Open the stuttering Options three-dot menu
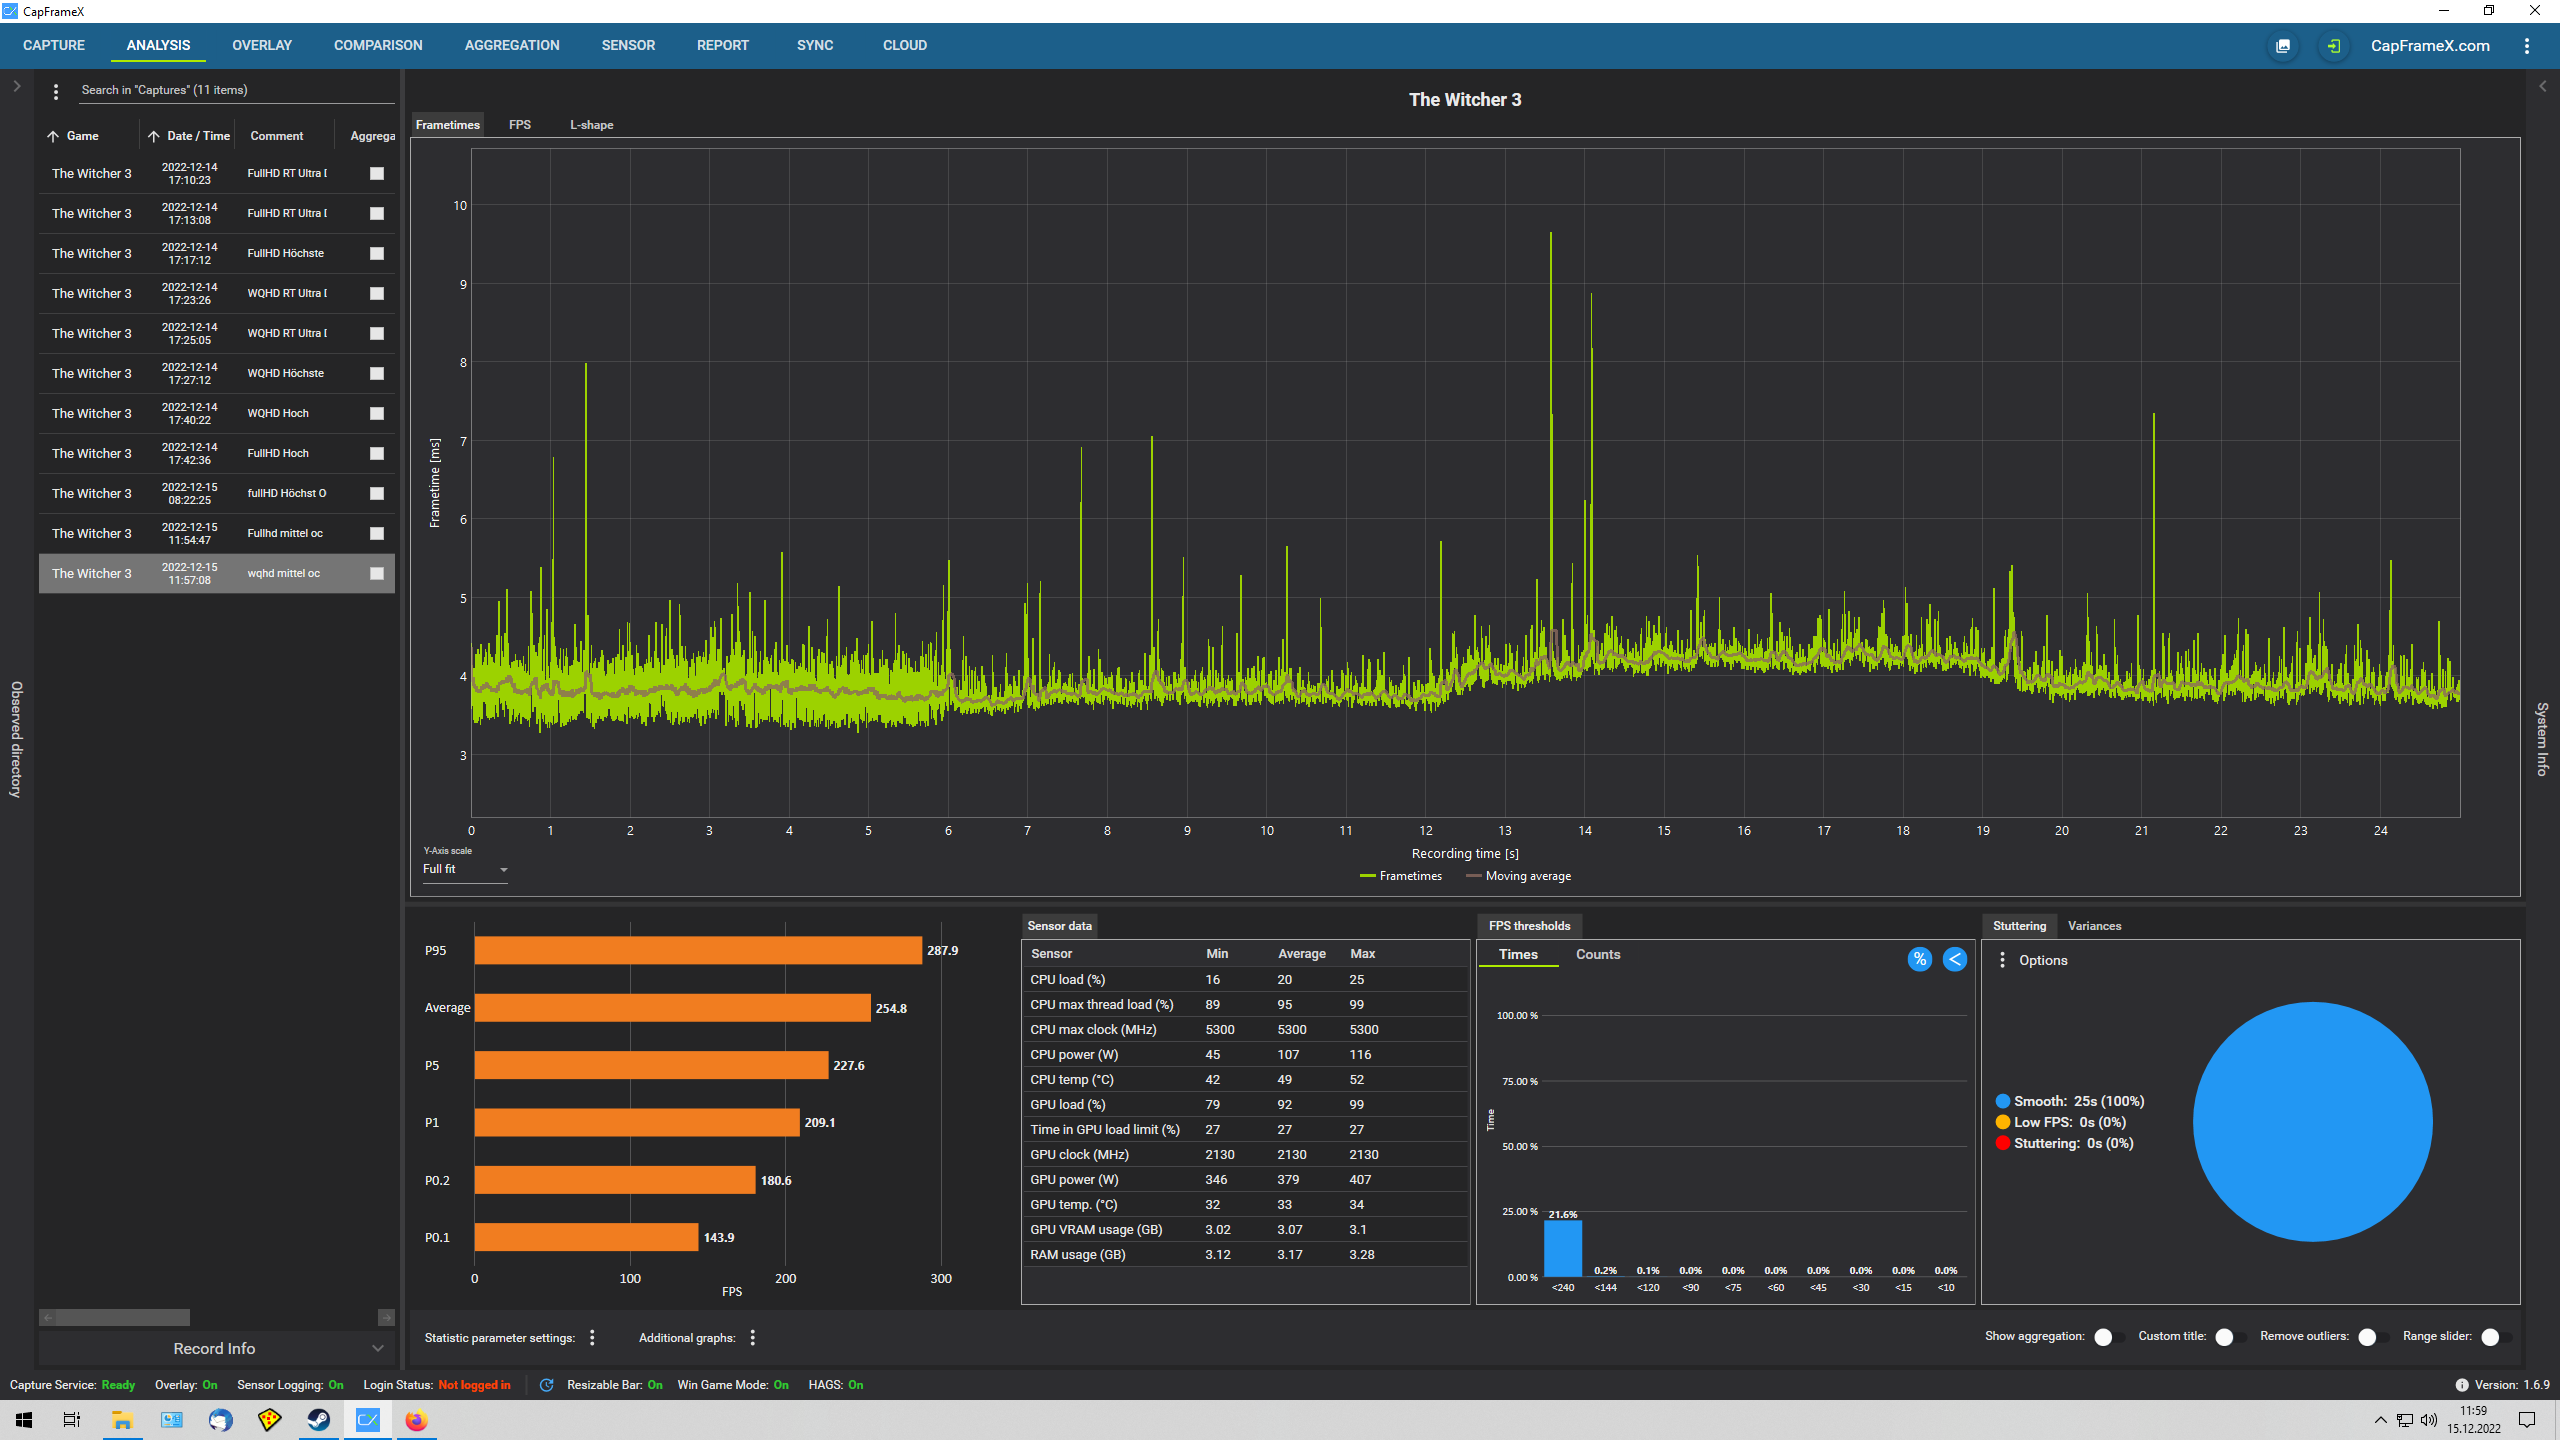The height and width of the screenshot is (1440, 2560). tap(2002, 960)
